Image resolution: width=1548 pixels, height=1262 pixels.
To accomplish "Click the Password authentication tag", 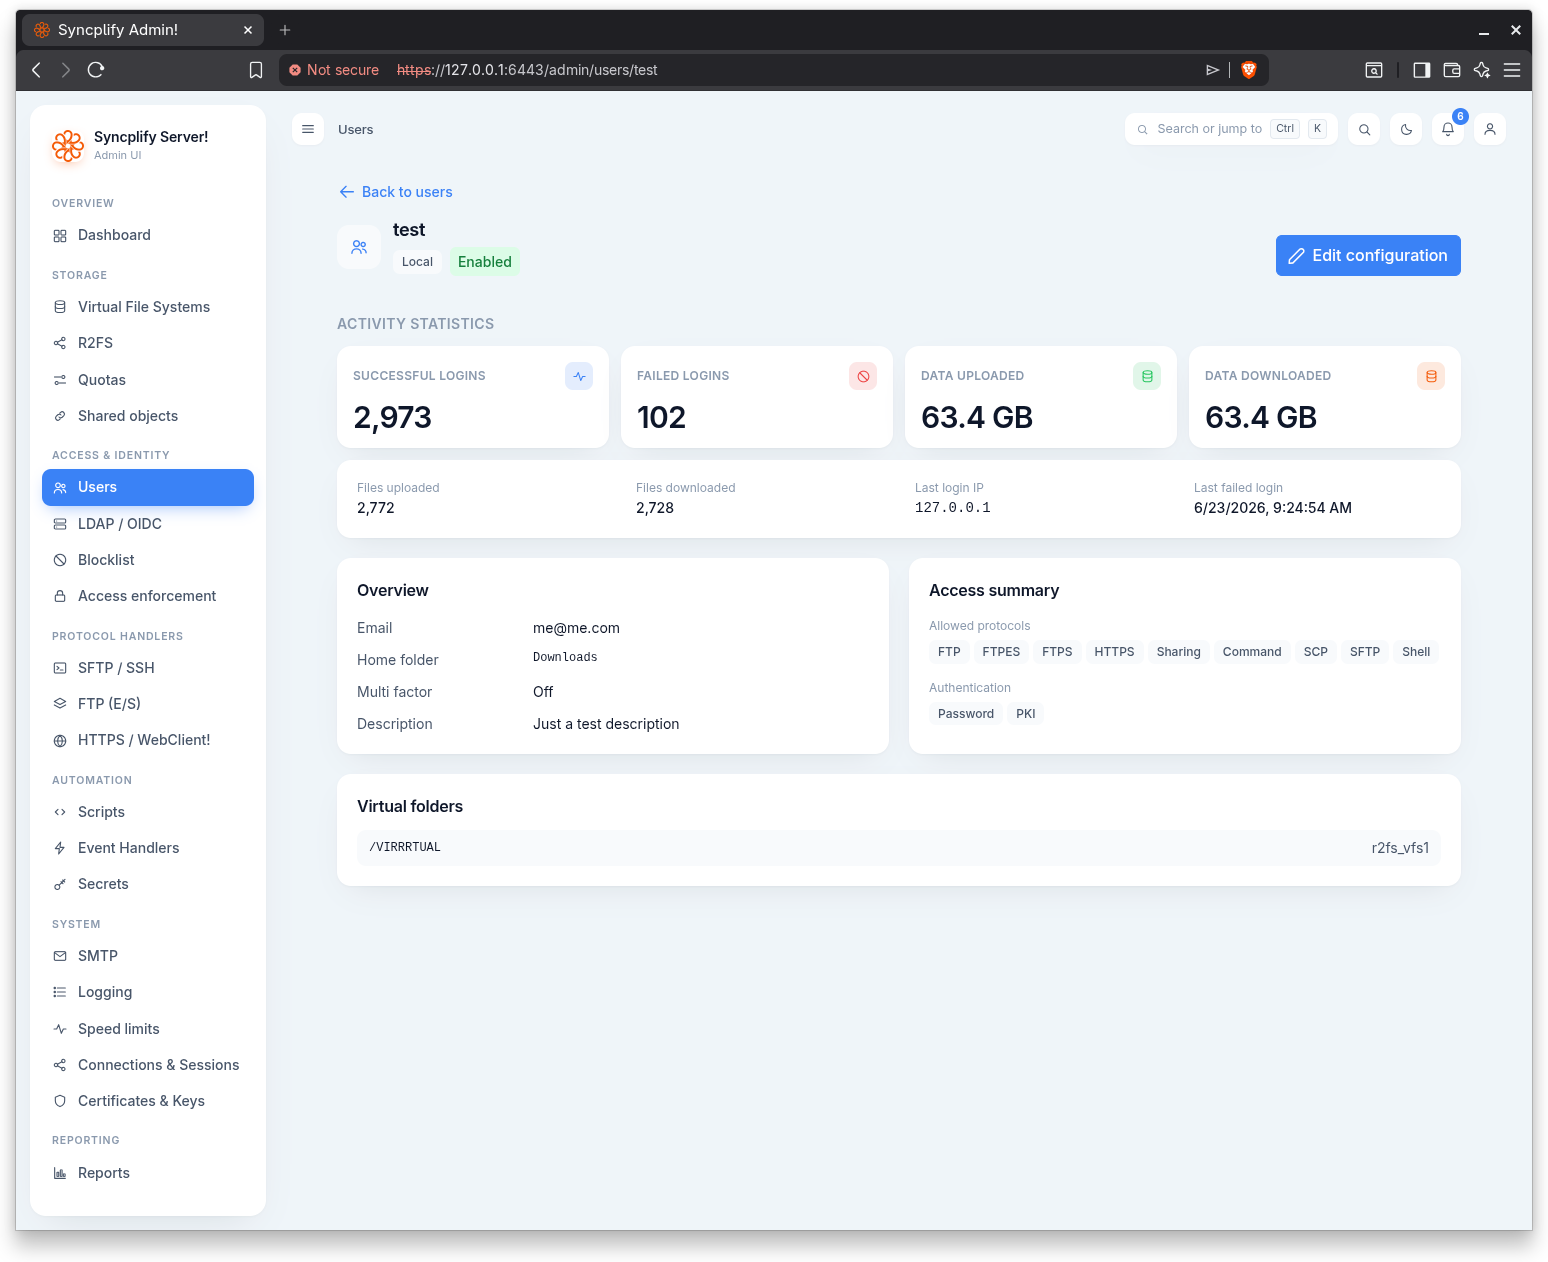I will point(966,714).
